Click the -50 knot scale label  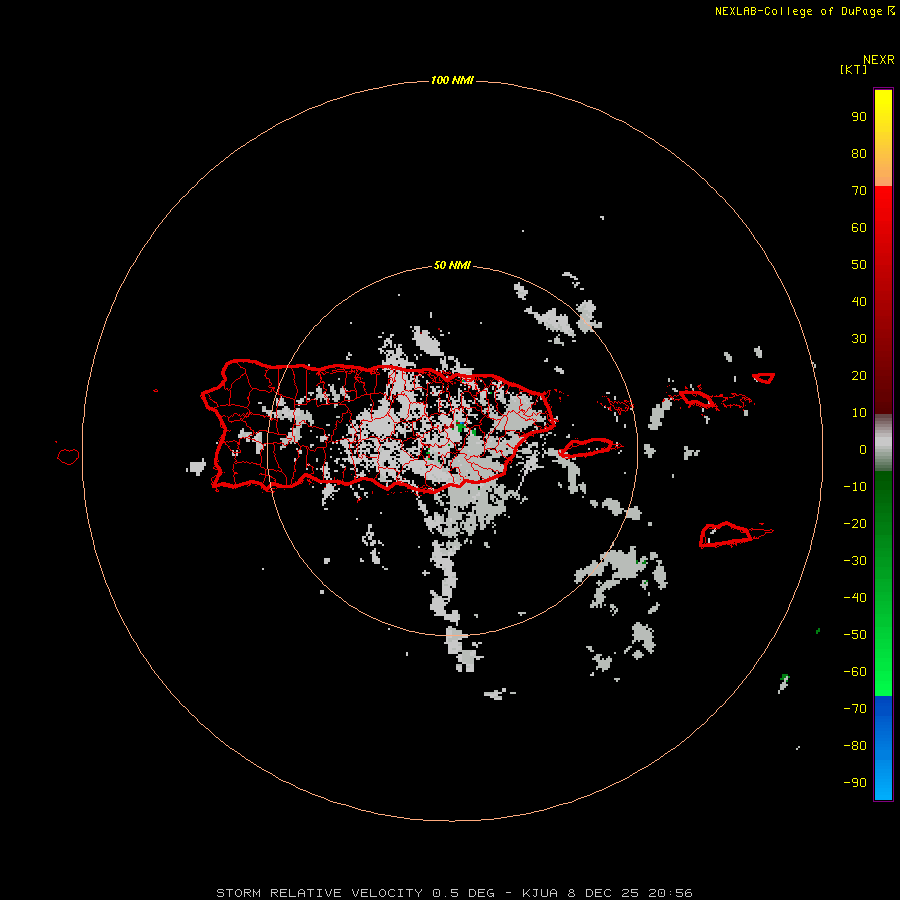click(x=855, y=635)
